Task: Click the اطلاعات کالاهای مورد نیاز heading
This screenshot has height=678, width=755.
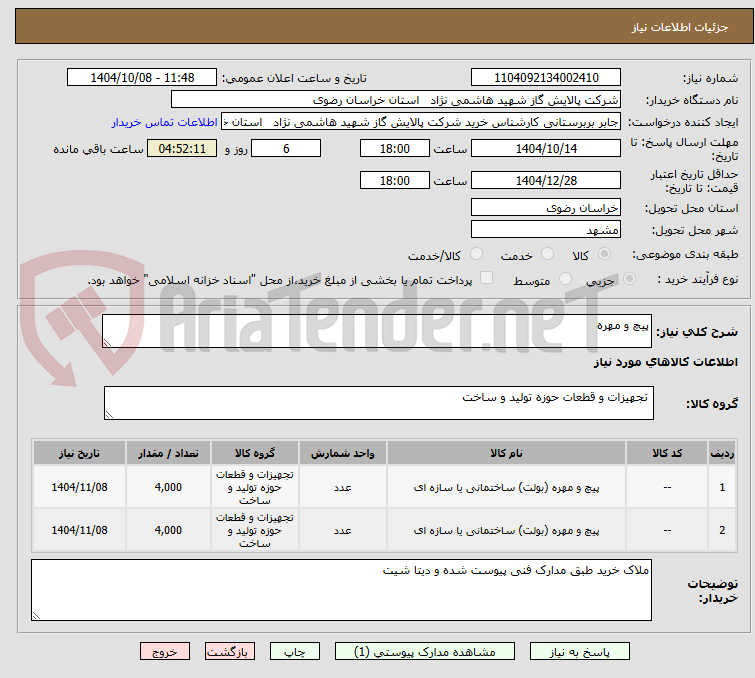Action: pyautogui.click(x=665, y=362)
